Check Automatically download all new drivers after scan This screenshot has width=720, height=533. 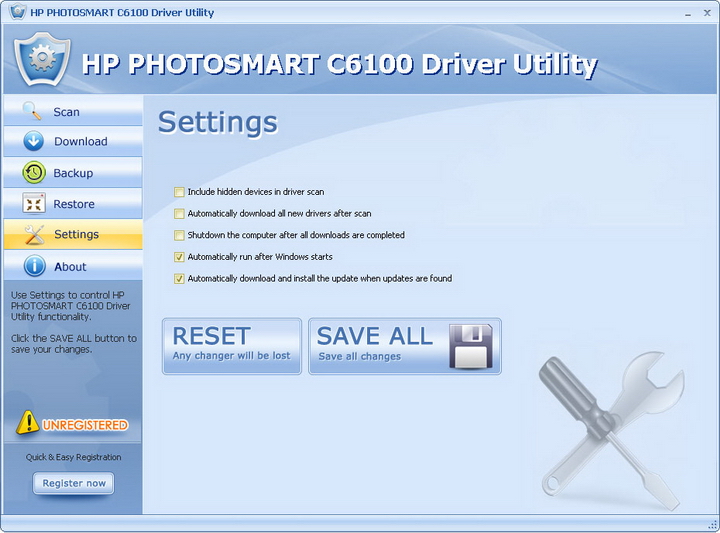(x=179, y=213)
